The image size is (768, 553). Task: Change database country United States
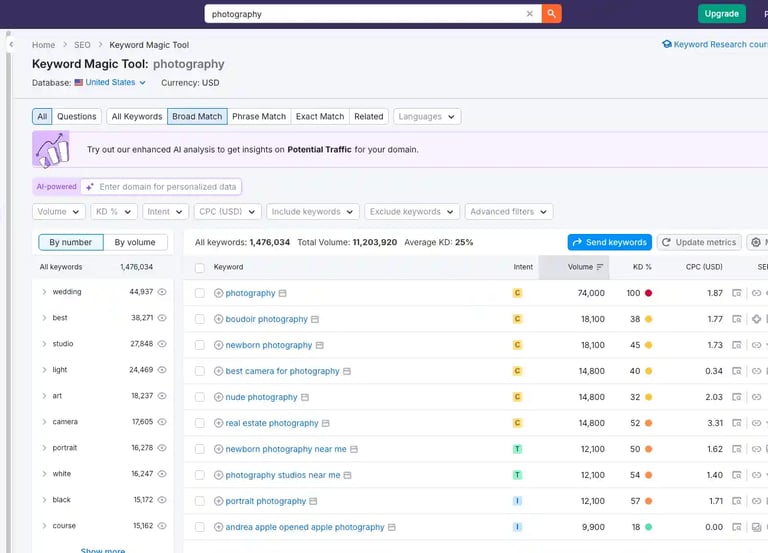coord(110,82)
